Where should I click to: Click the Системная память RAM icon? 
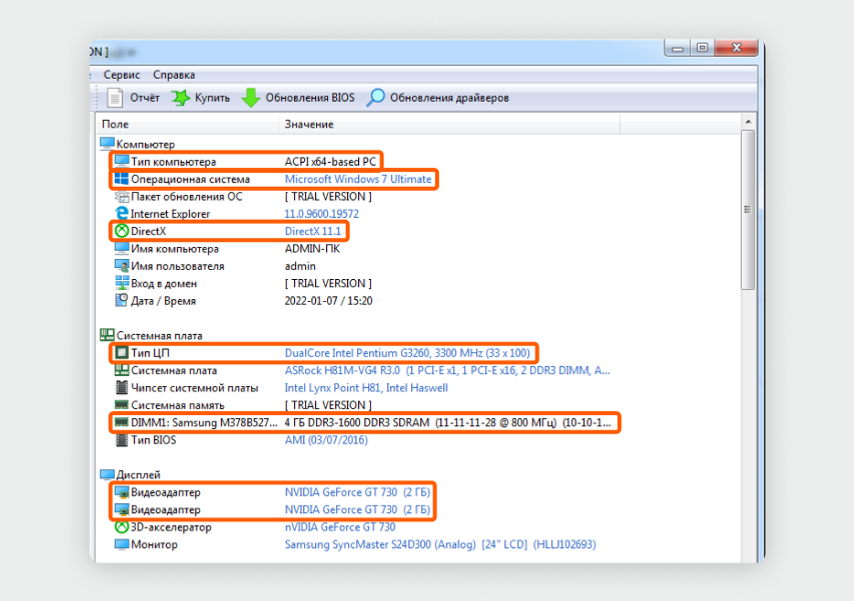tap(121, 405)
